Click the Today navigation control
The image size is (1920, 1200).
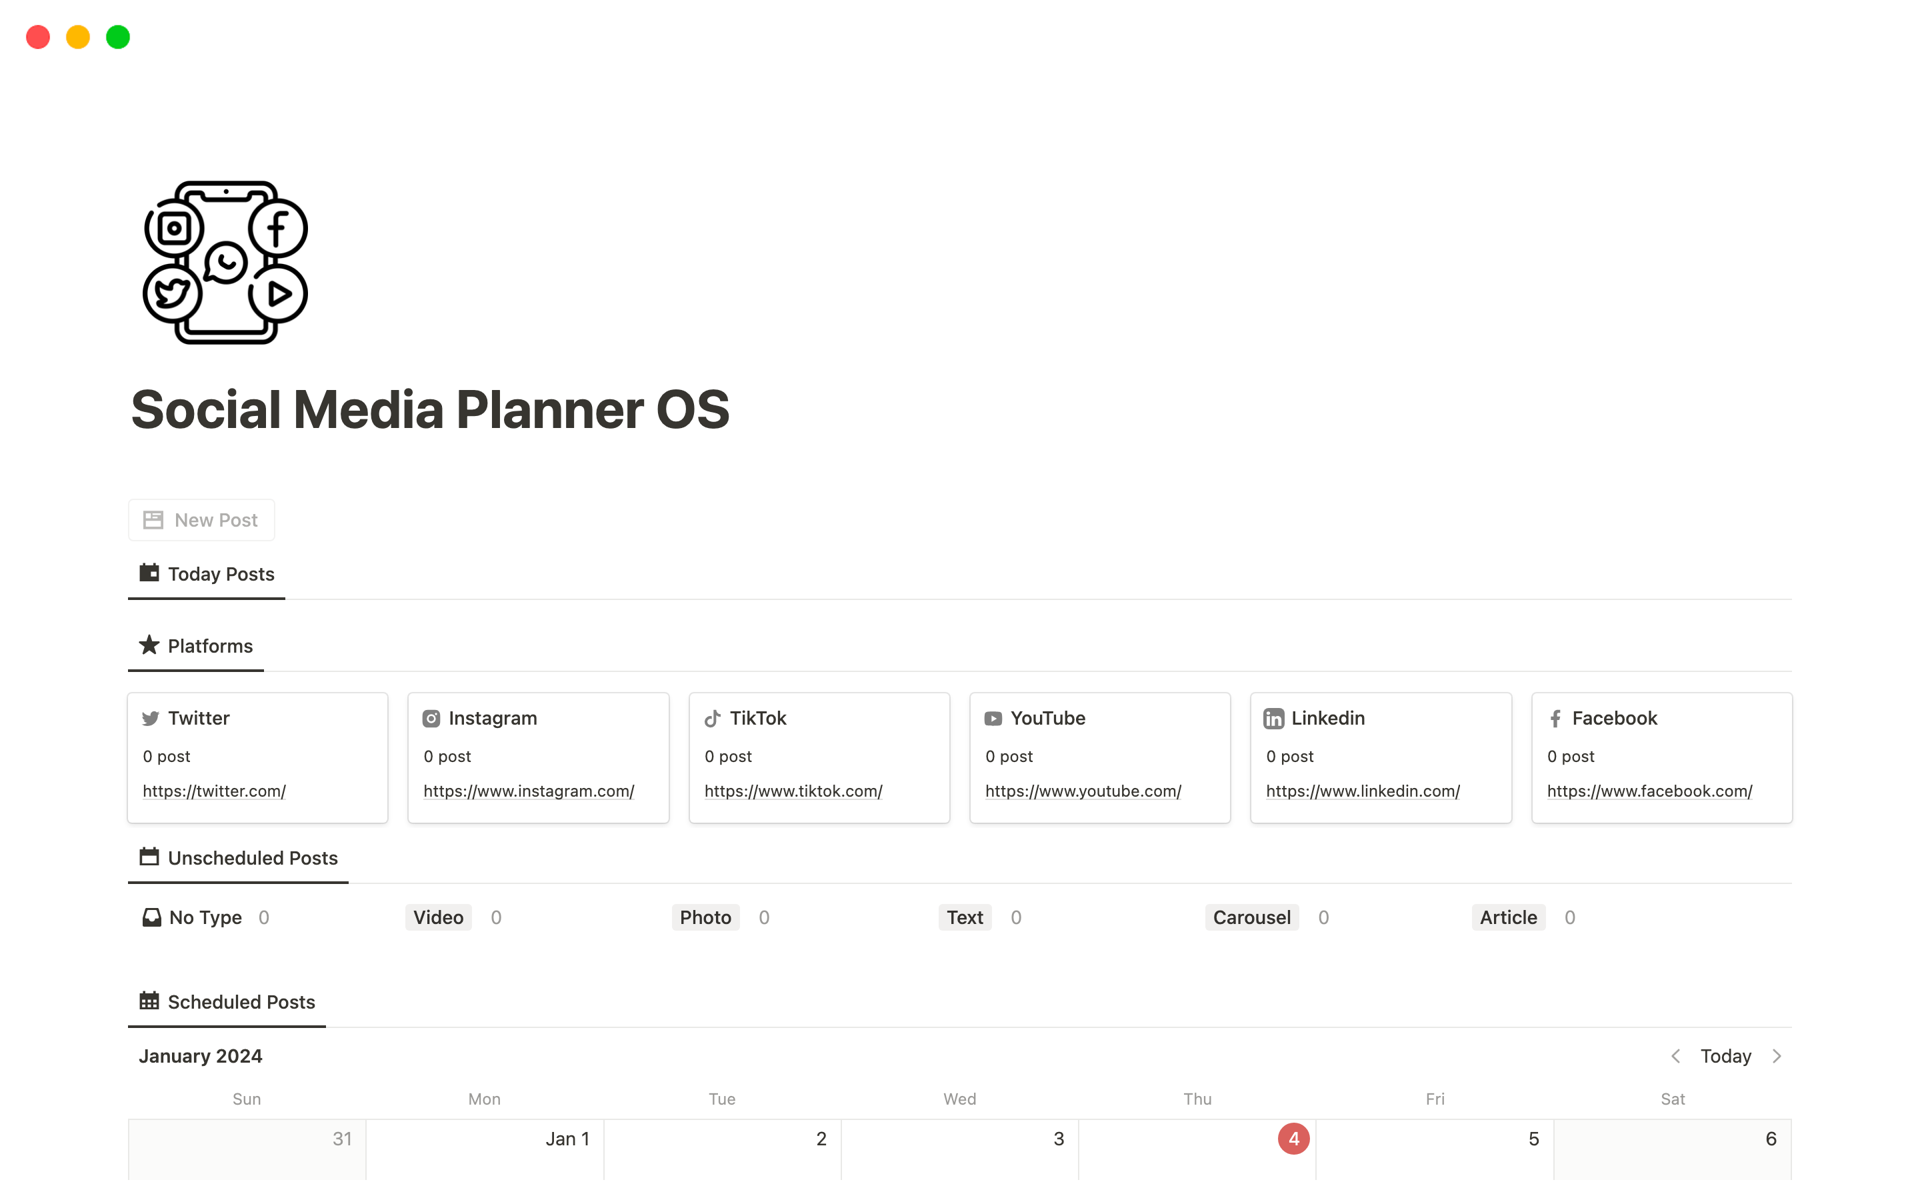coord(1726,1056)
